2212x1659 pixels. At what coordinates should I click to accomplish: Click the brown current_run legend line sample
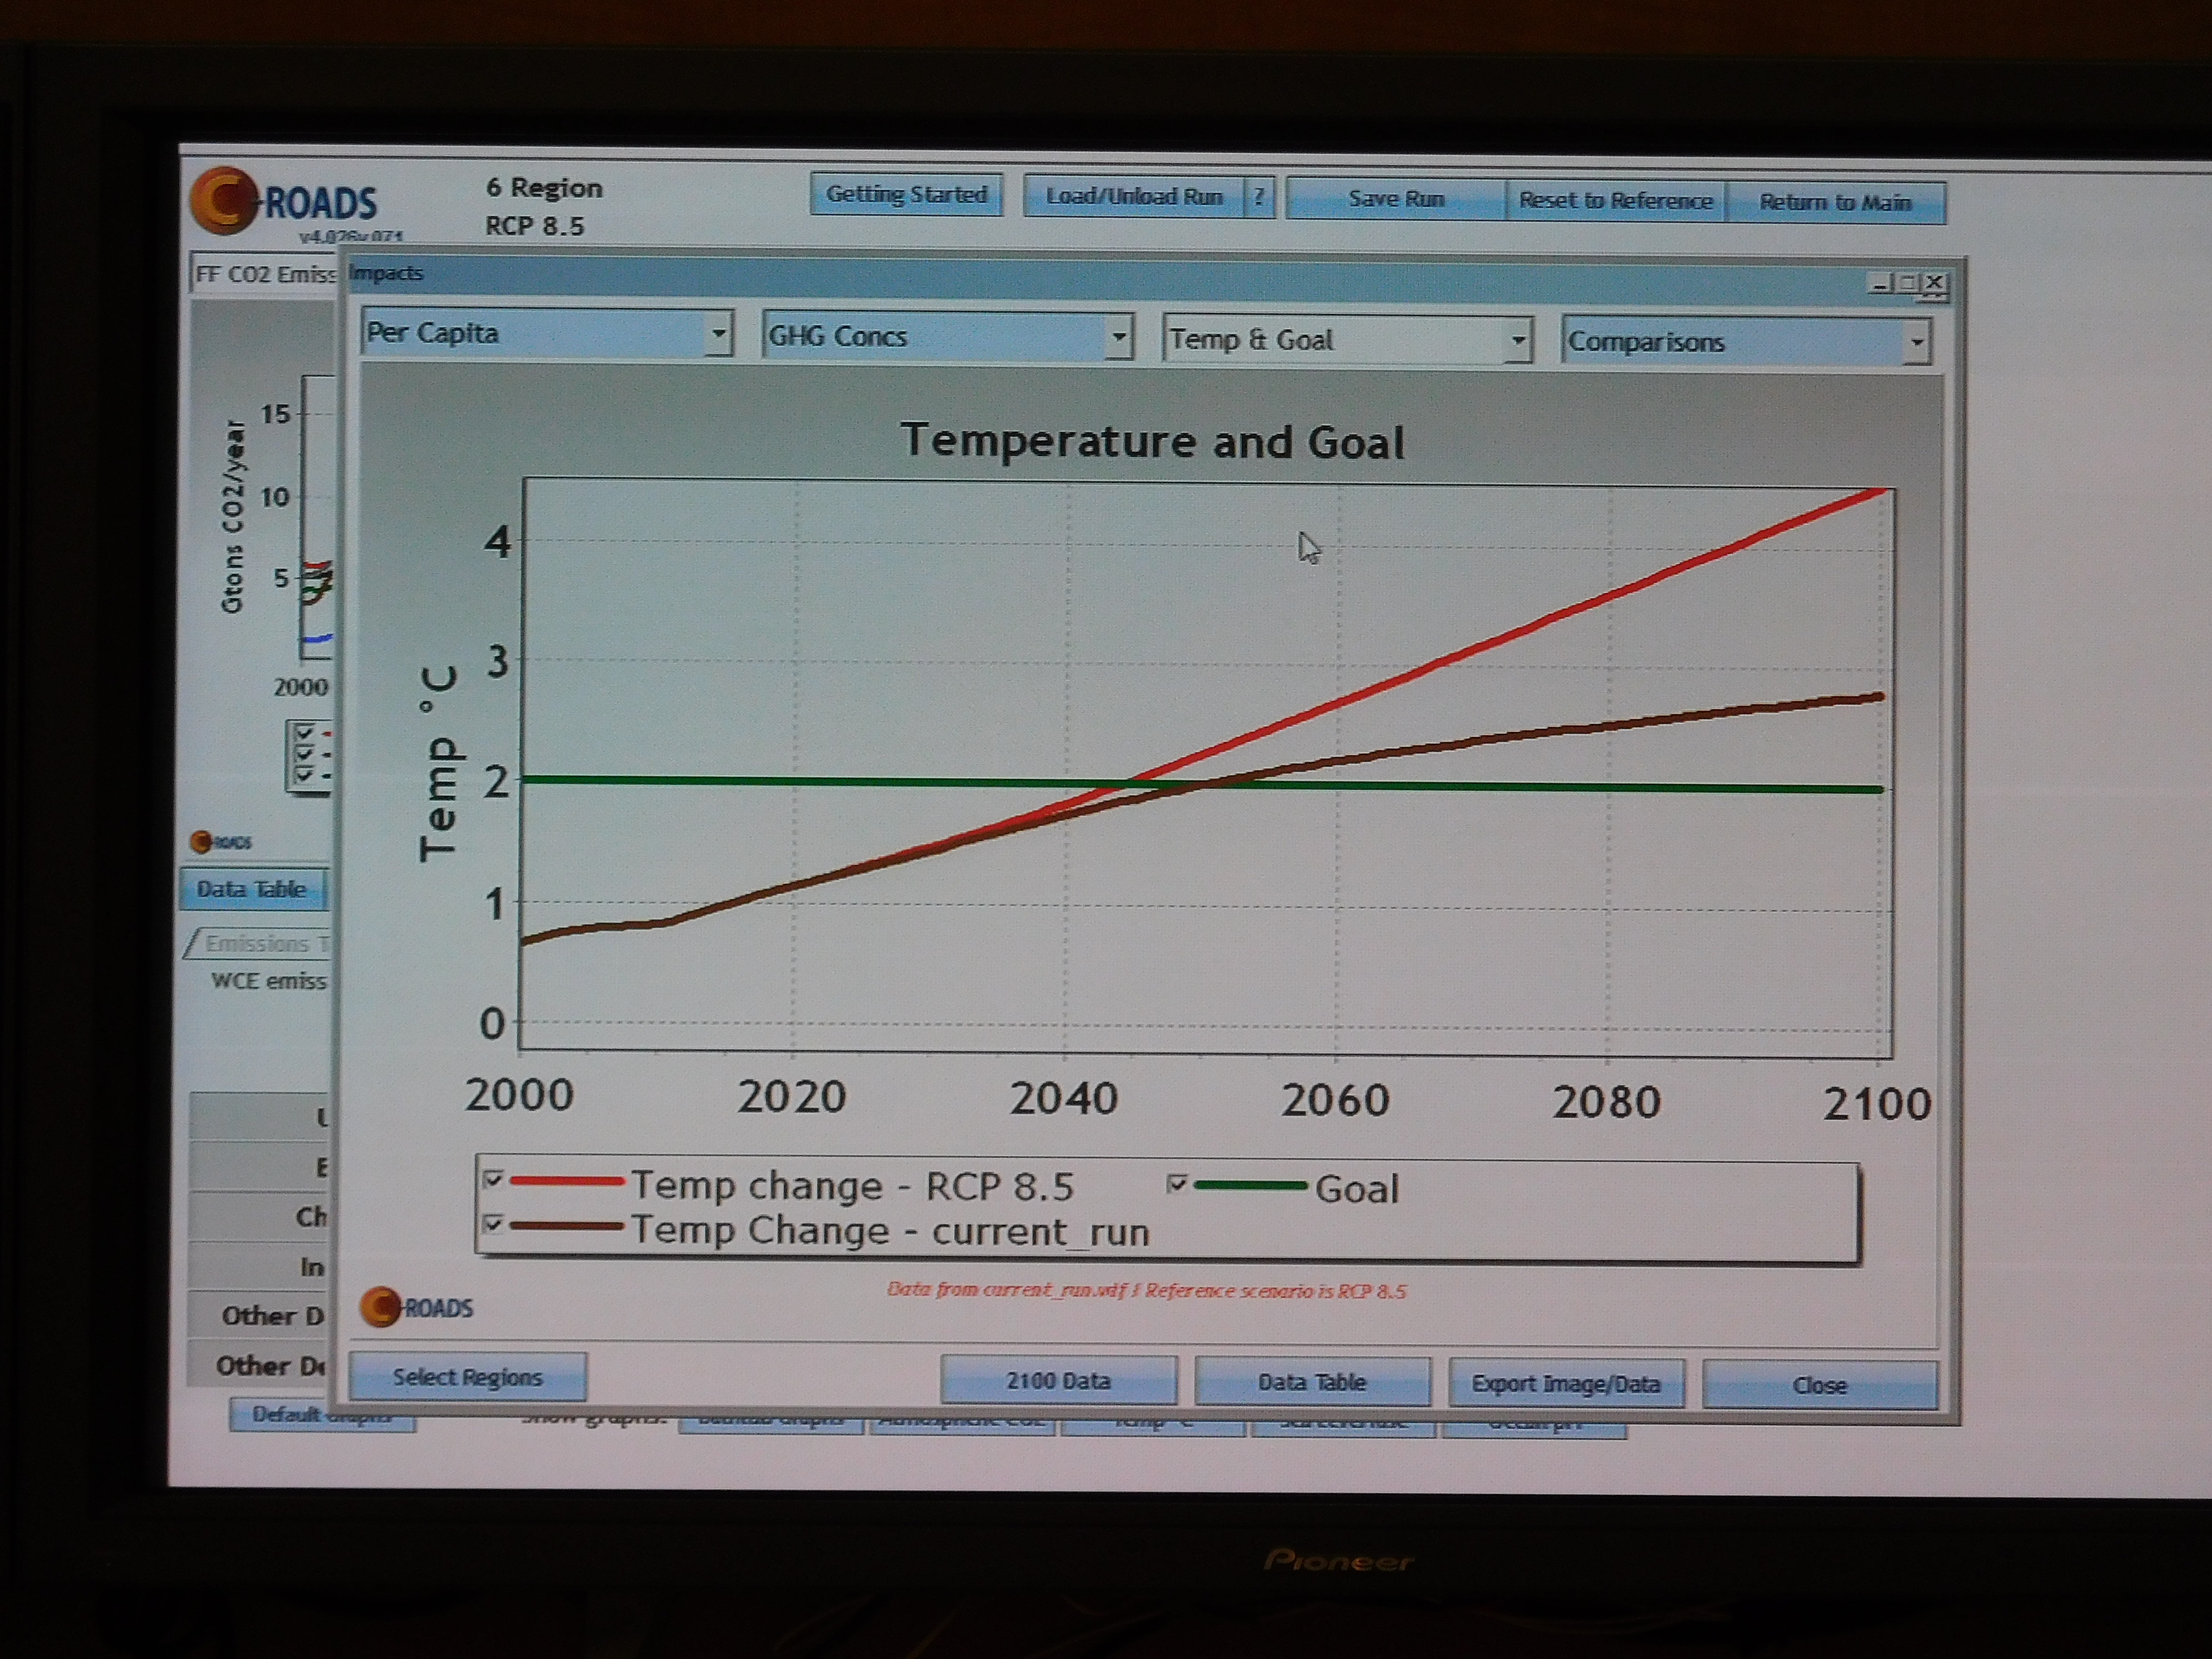(567, 1226)
